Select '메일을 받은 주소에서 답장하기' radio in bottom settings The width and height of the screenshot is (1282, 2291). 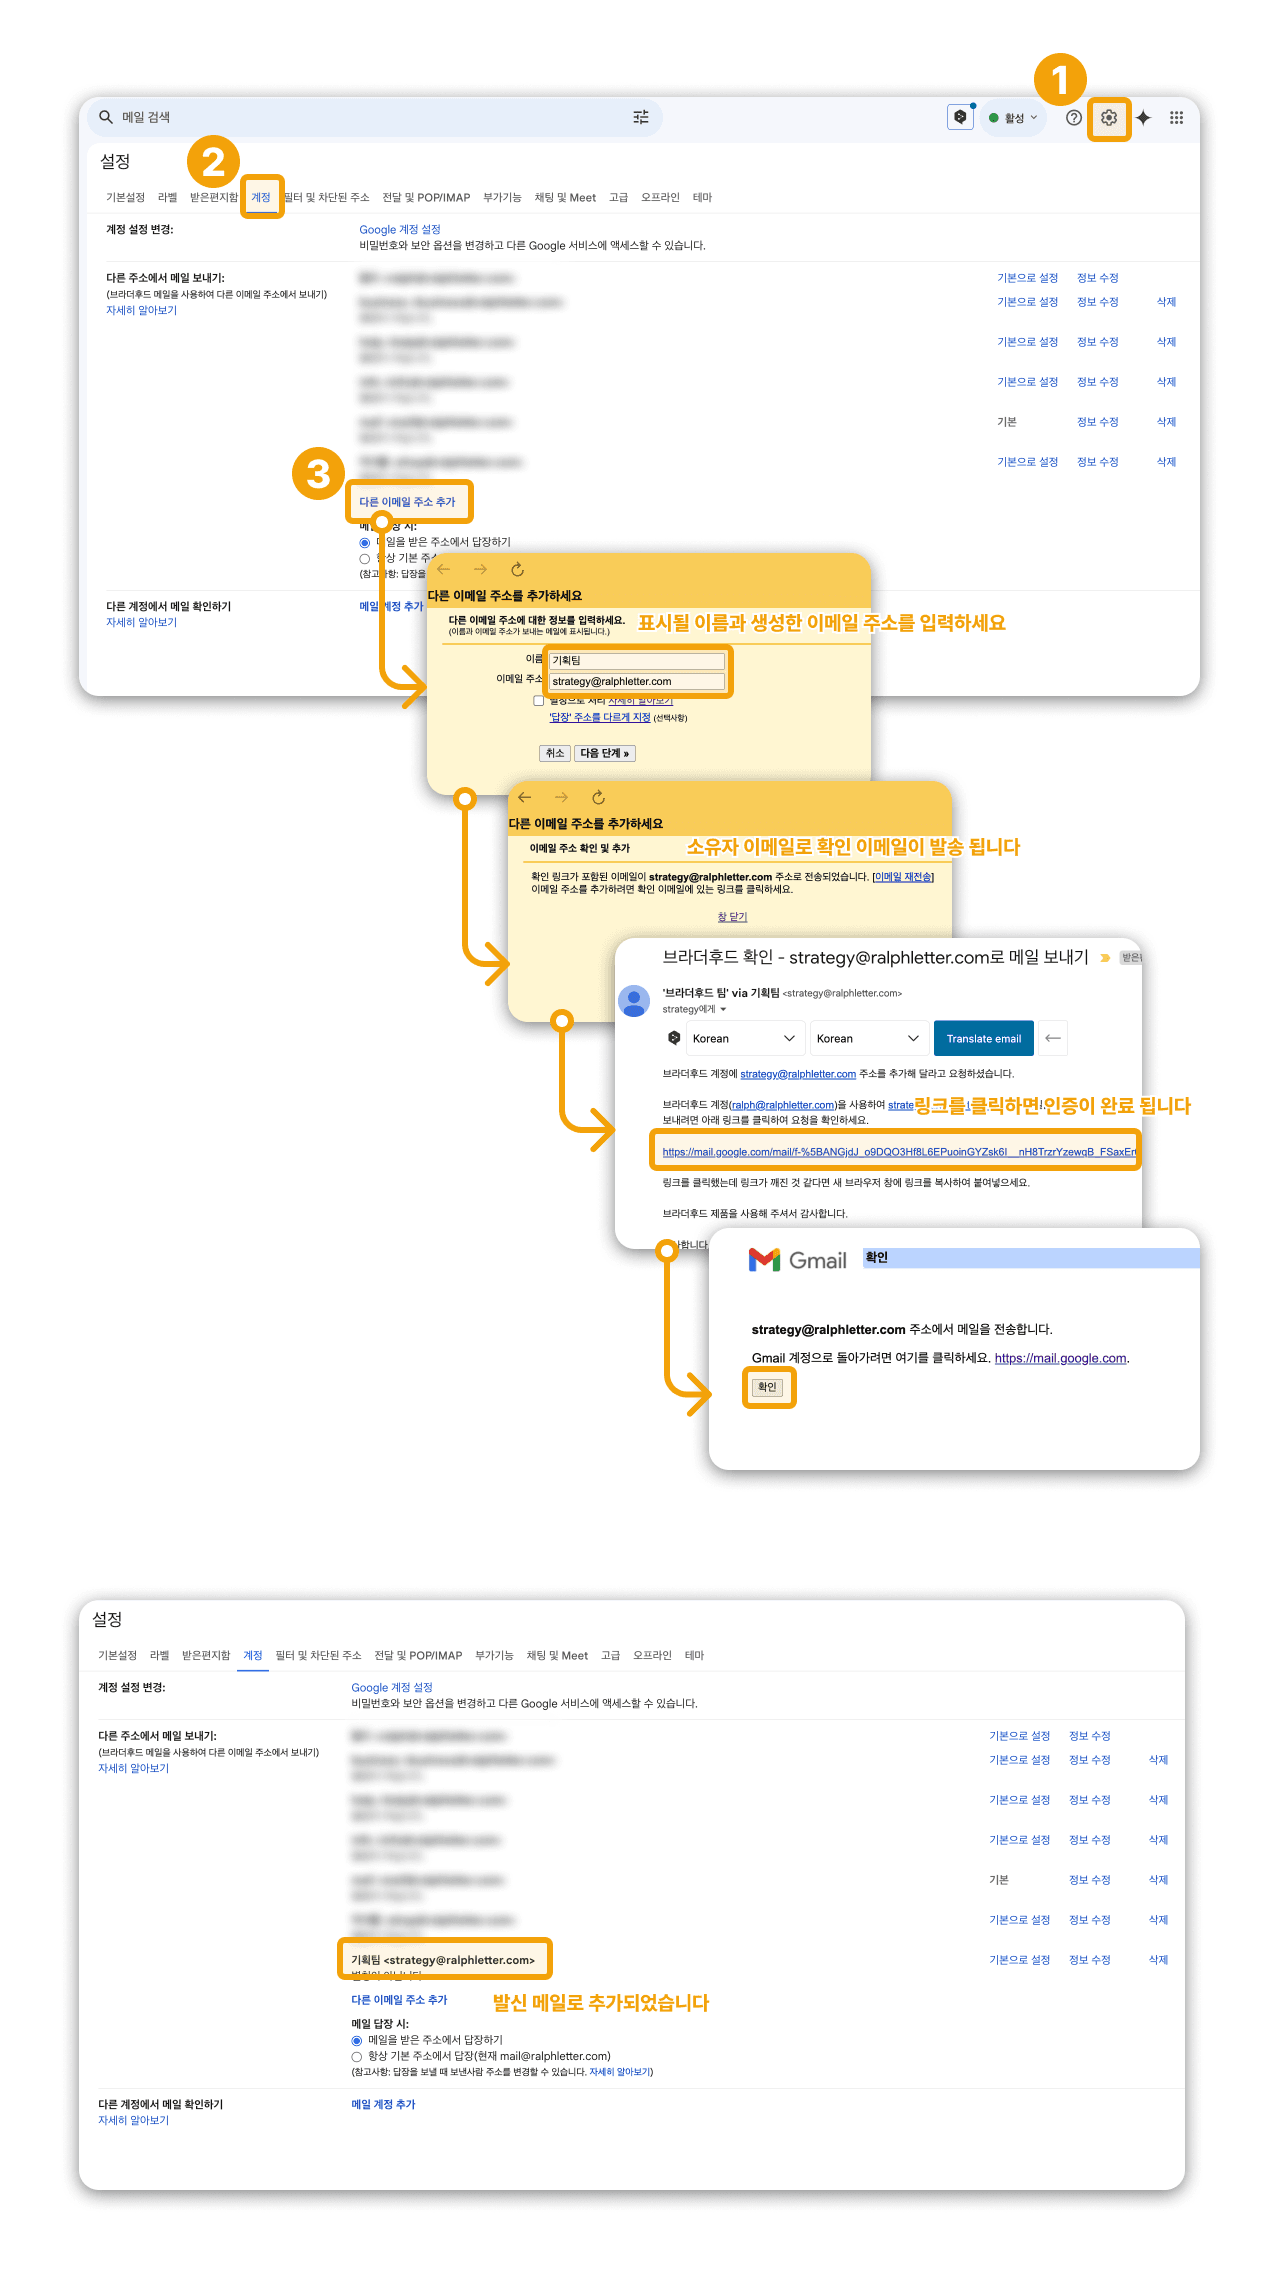(357, 2040)
